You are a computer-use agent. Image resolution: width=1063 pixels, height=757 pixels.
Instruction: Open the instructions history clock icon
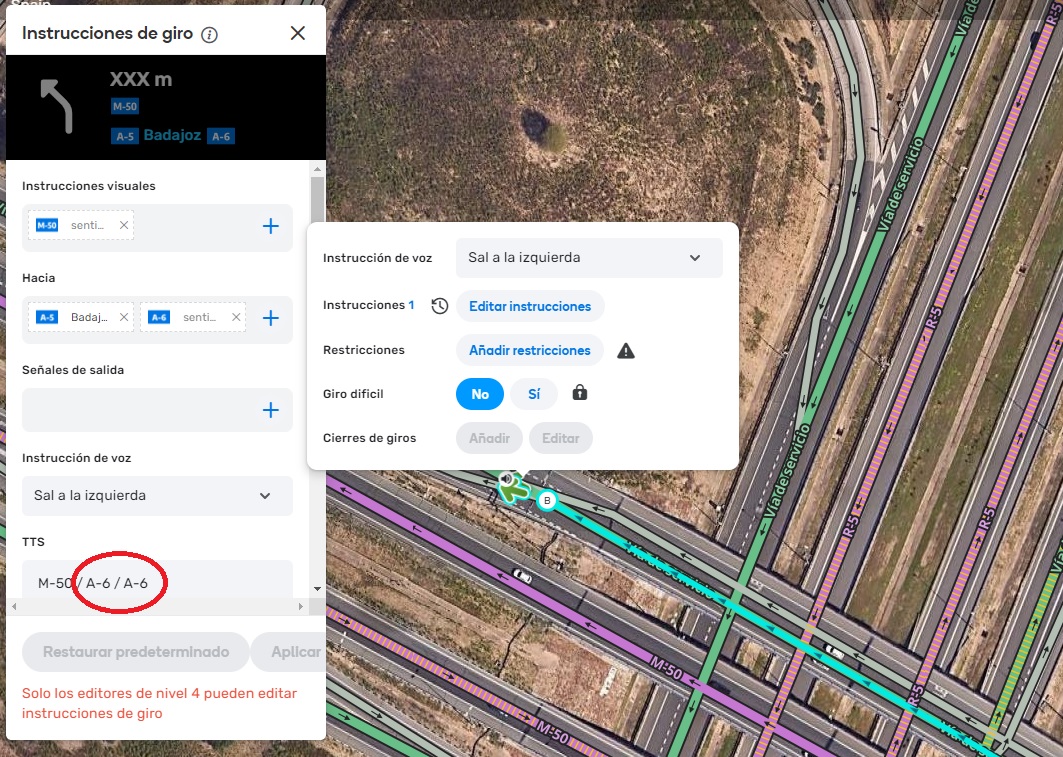click(x=439, y=306)
